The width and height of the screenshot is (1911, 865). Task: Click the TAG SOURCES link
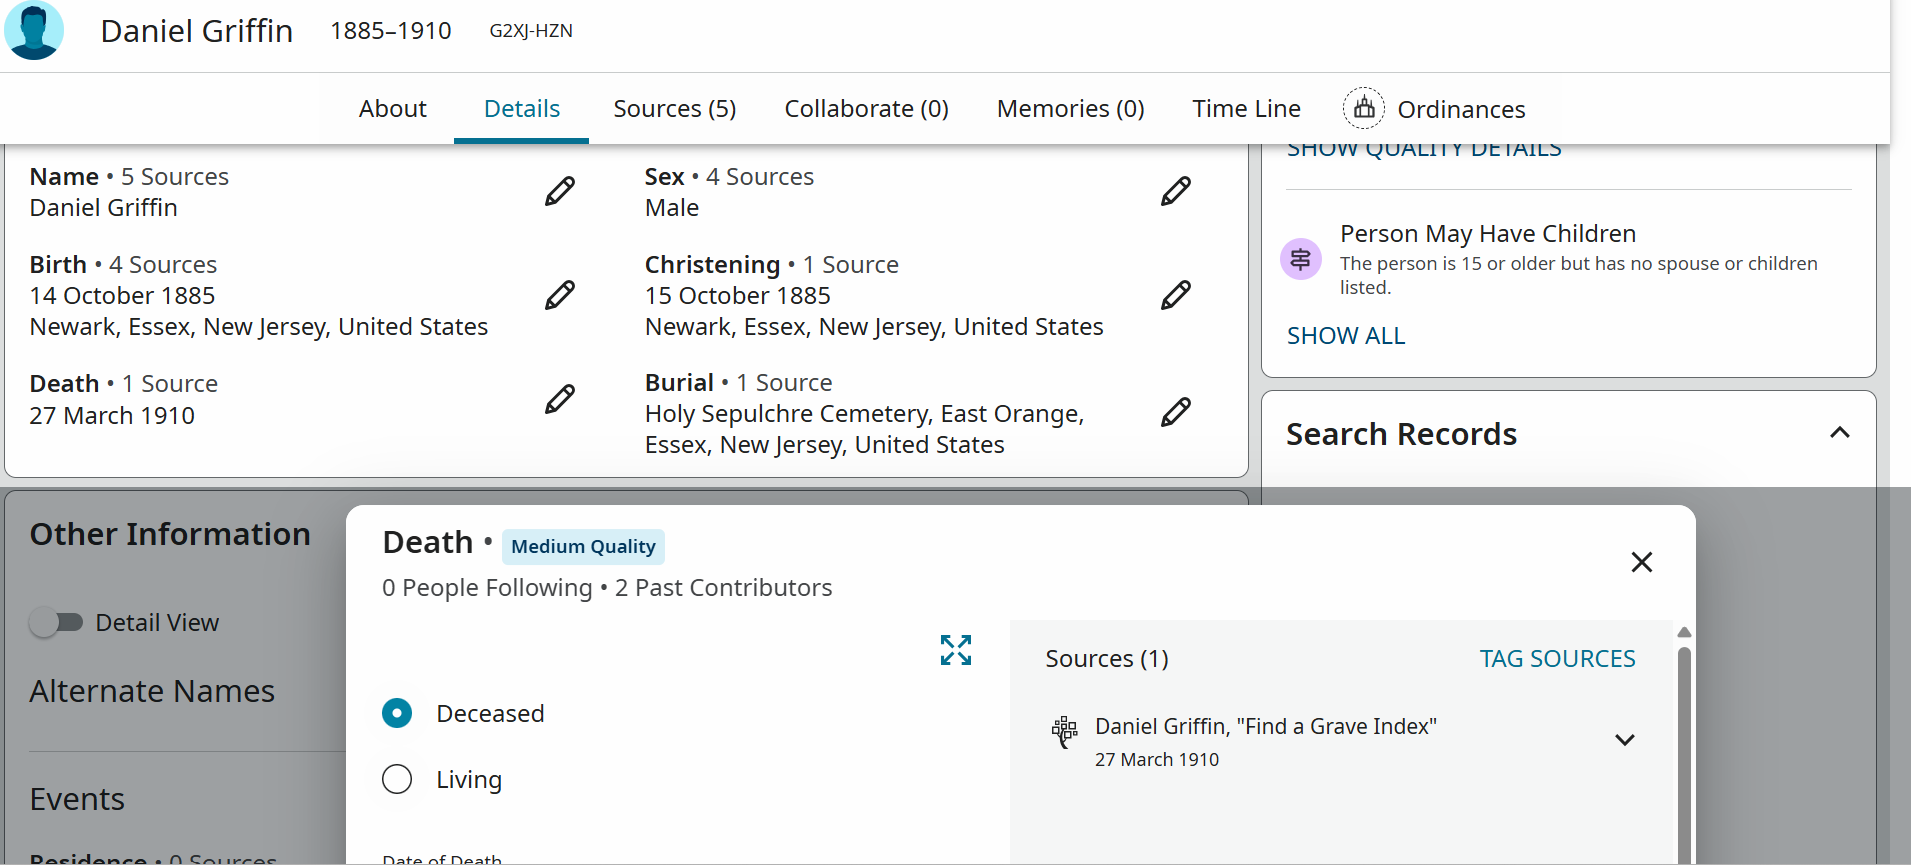click(1557, 659)
